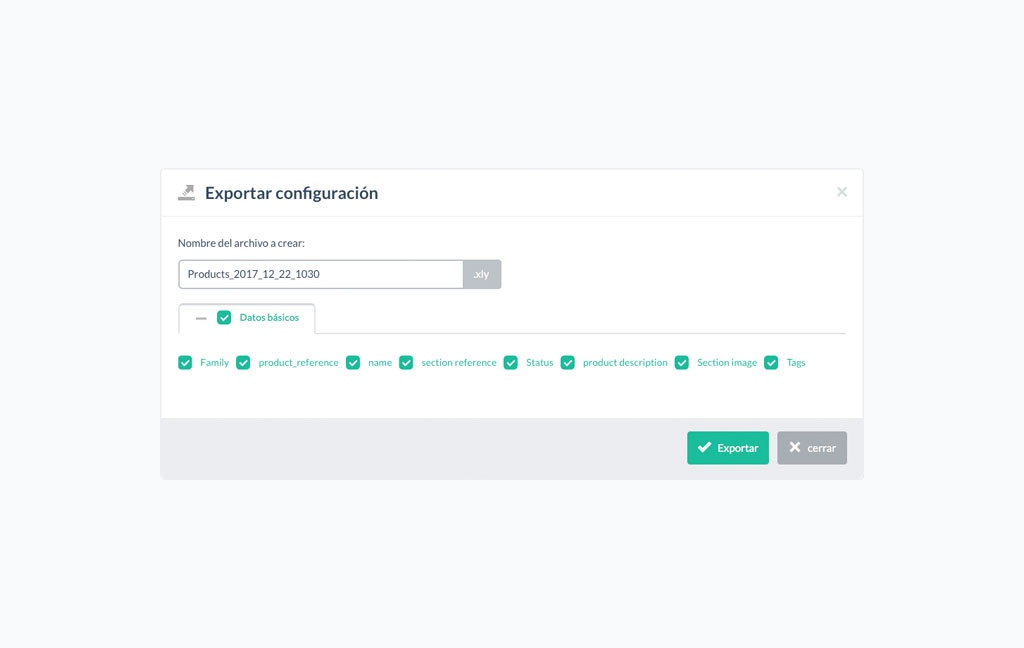
Task: Toggle the name checkbox
Action: click(353, 363)
